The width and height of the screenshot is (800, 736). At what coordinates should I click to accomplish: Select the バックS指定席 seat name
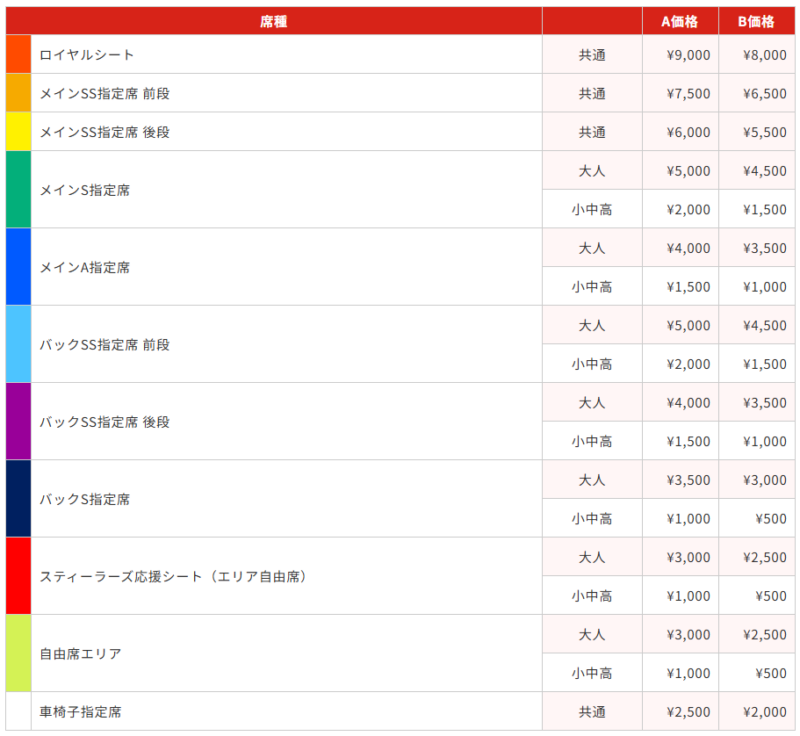[x=85, y=499]
